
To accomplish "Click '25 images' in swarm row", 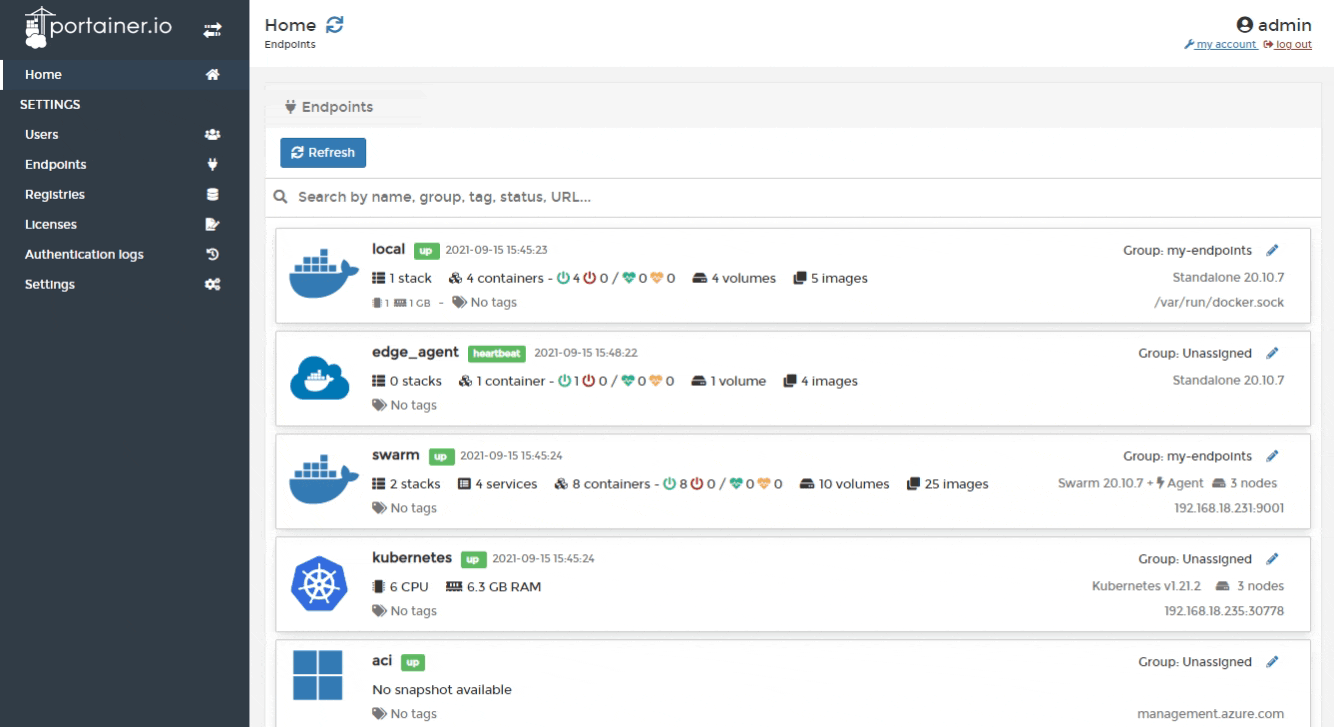I will point(946,484).
